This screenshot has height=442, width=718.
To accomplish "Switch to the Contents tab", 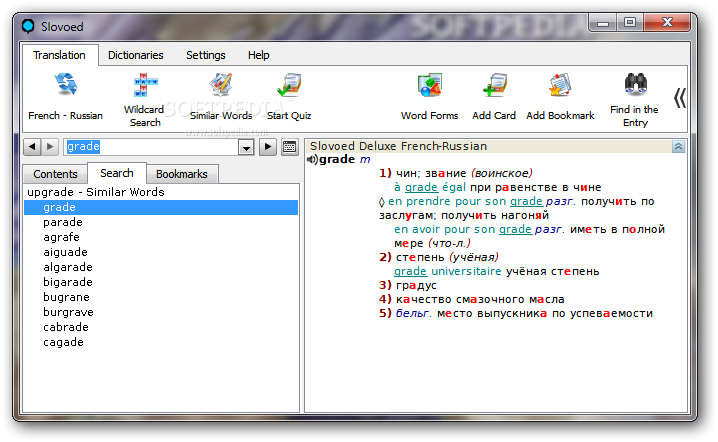I will [55, 174].
